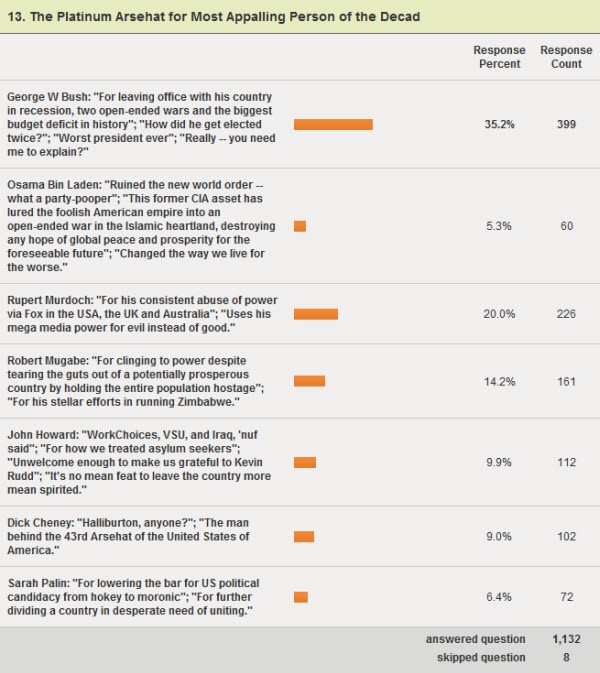Click the Osama Bin Laden response bar
The height and width of the screenshot is (673, 600).
[300, 226]
